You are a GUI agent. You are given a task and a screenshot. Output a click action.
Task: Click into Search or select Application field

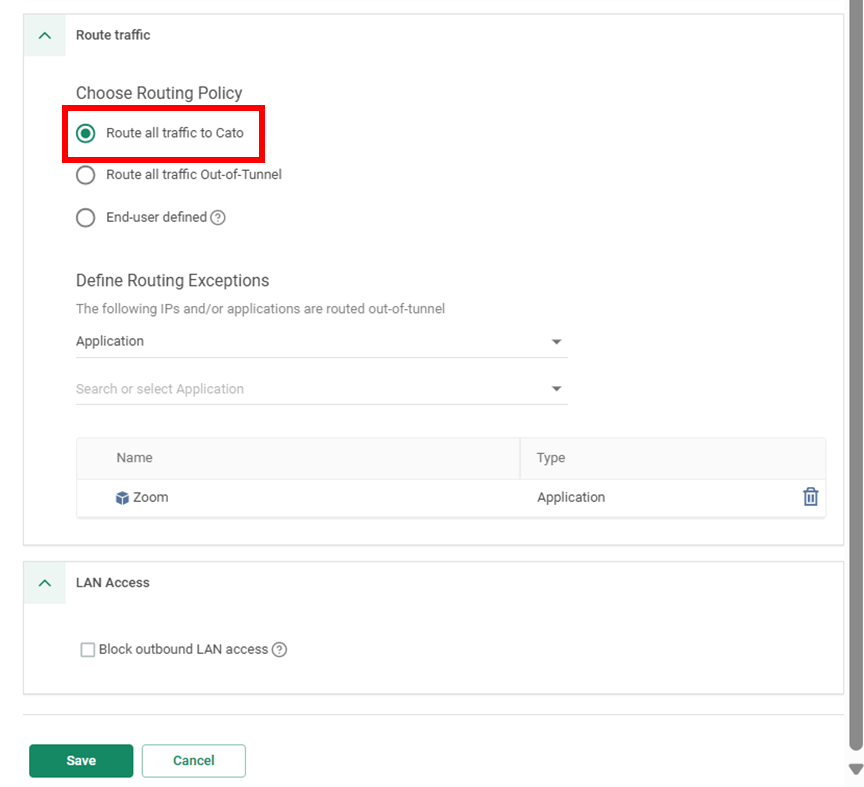pos(300,389)
